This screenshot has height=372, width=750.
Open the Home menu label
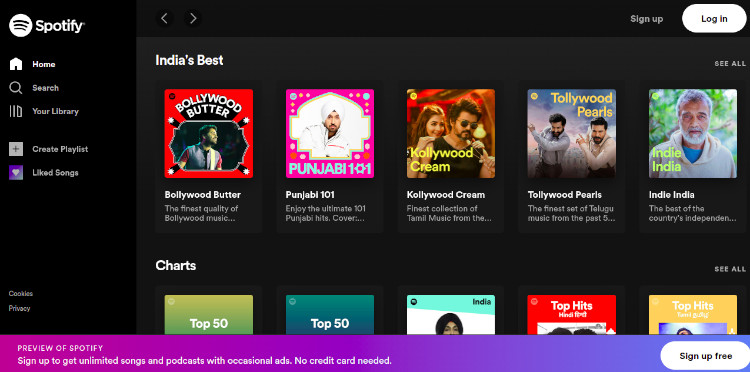pos(44,64)
